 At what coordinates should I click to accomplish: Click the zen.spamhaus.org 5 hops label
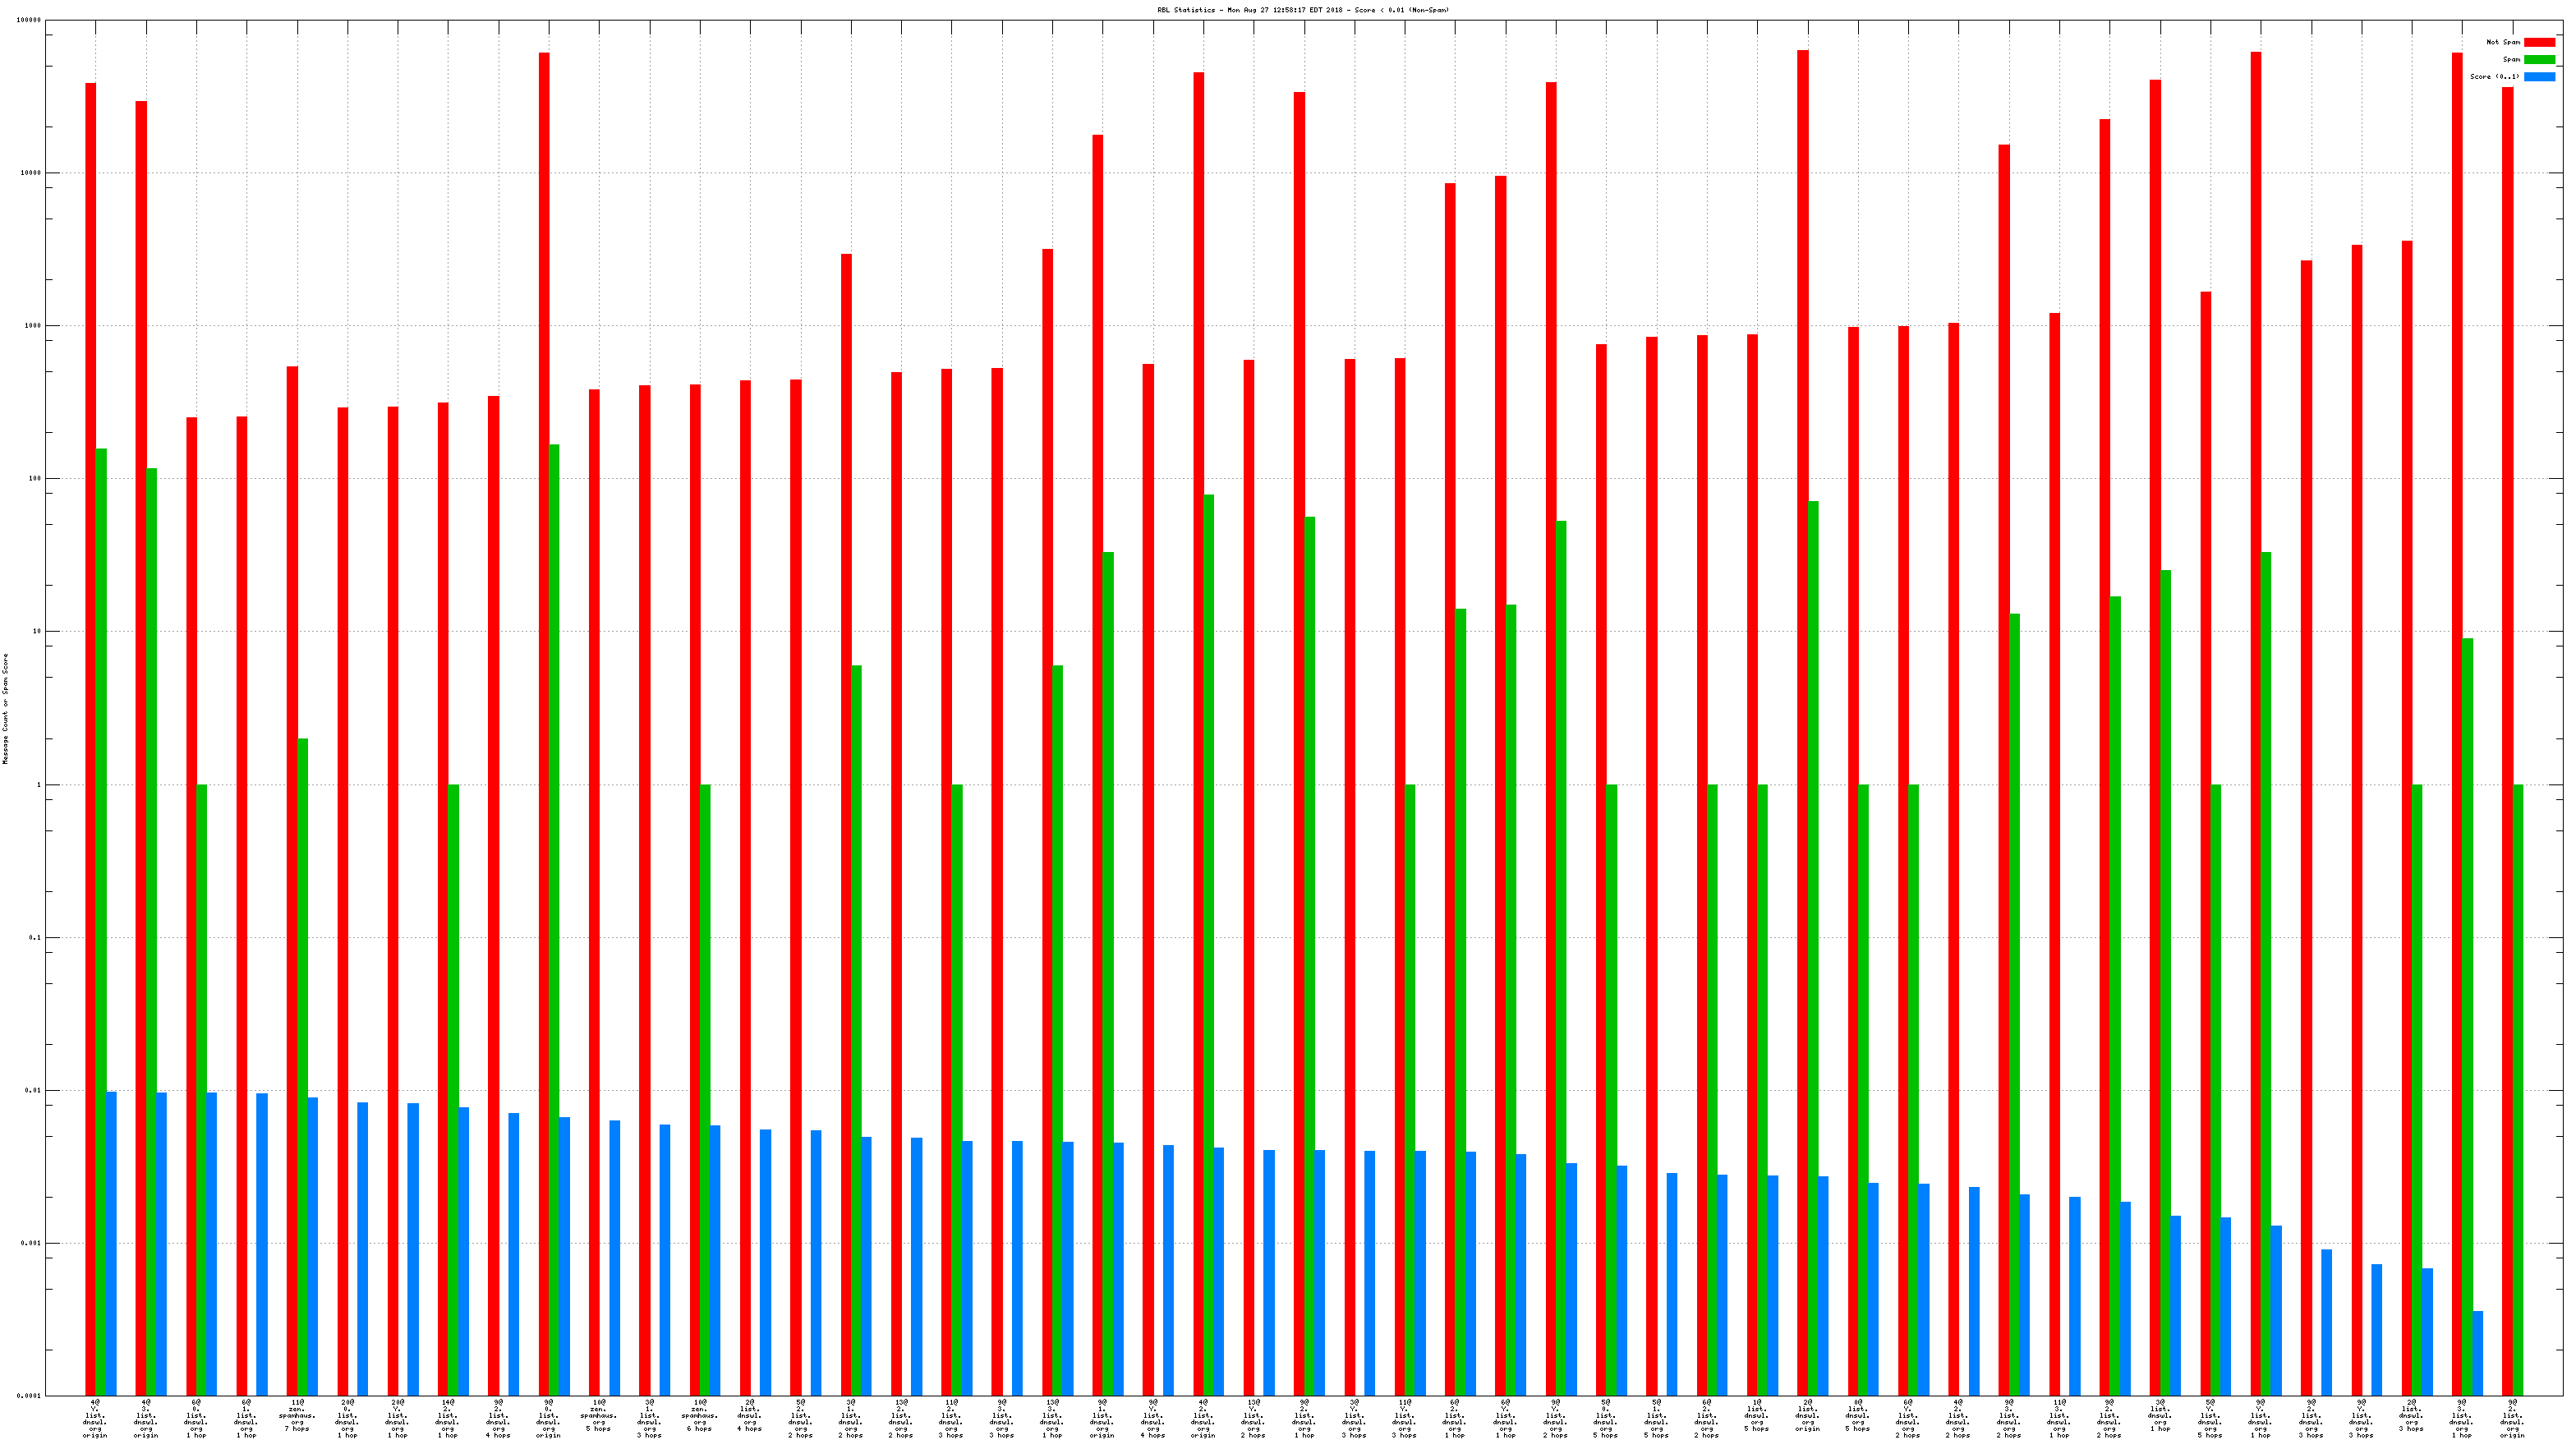pyautogui.click(x=599, y=1416)
